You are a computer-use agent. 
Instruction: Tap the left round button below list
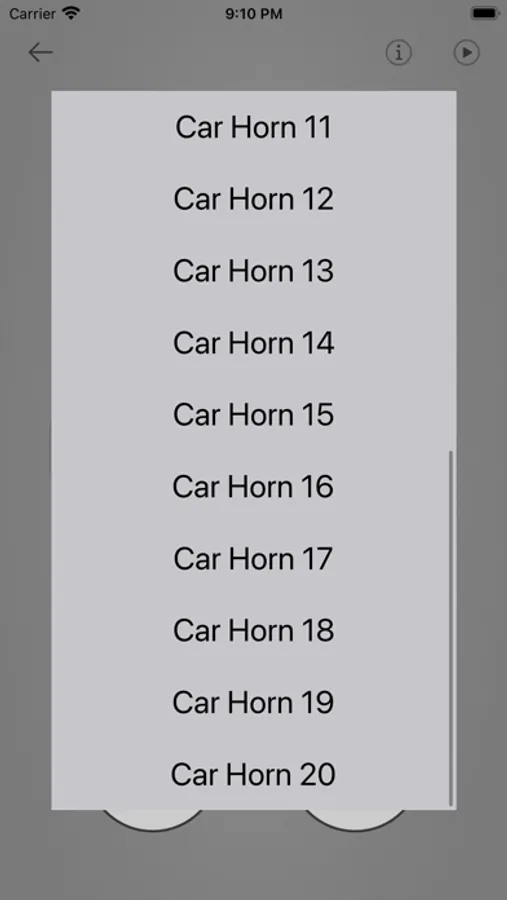pyautogui.click(x=153, y=820)
